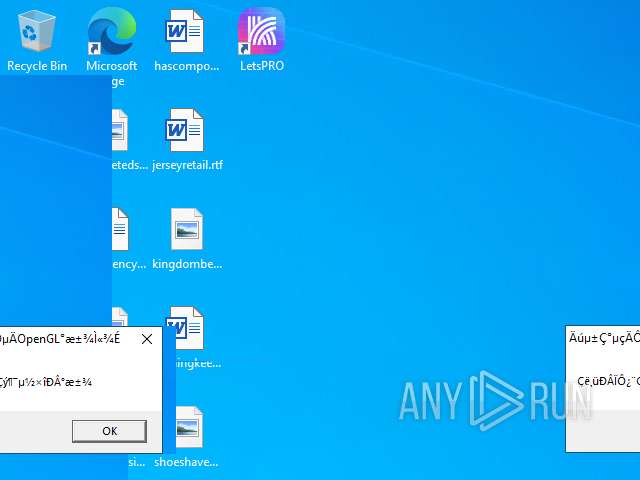Screen dimensions: 640x480
Task: Click the OpenGL dialog title bar text
Action: [x=60, y=339]
